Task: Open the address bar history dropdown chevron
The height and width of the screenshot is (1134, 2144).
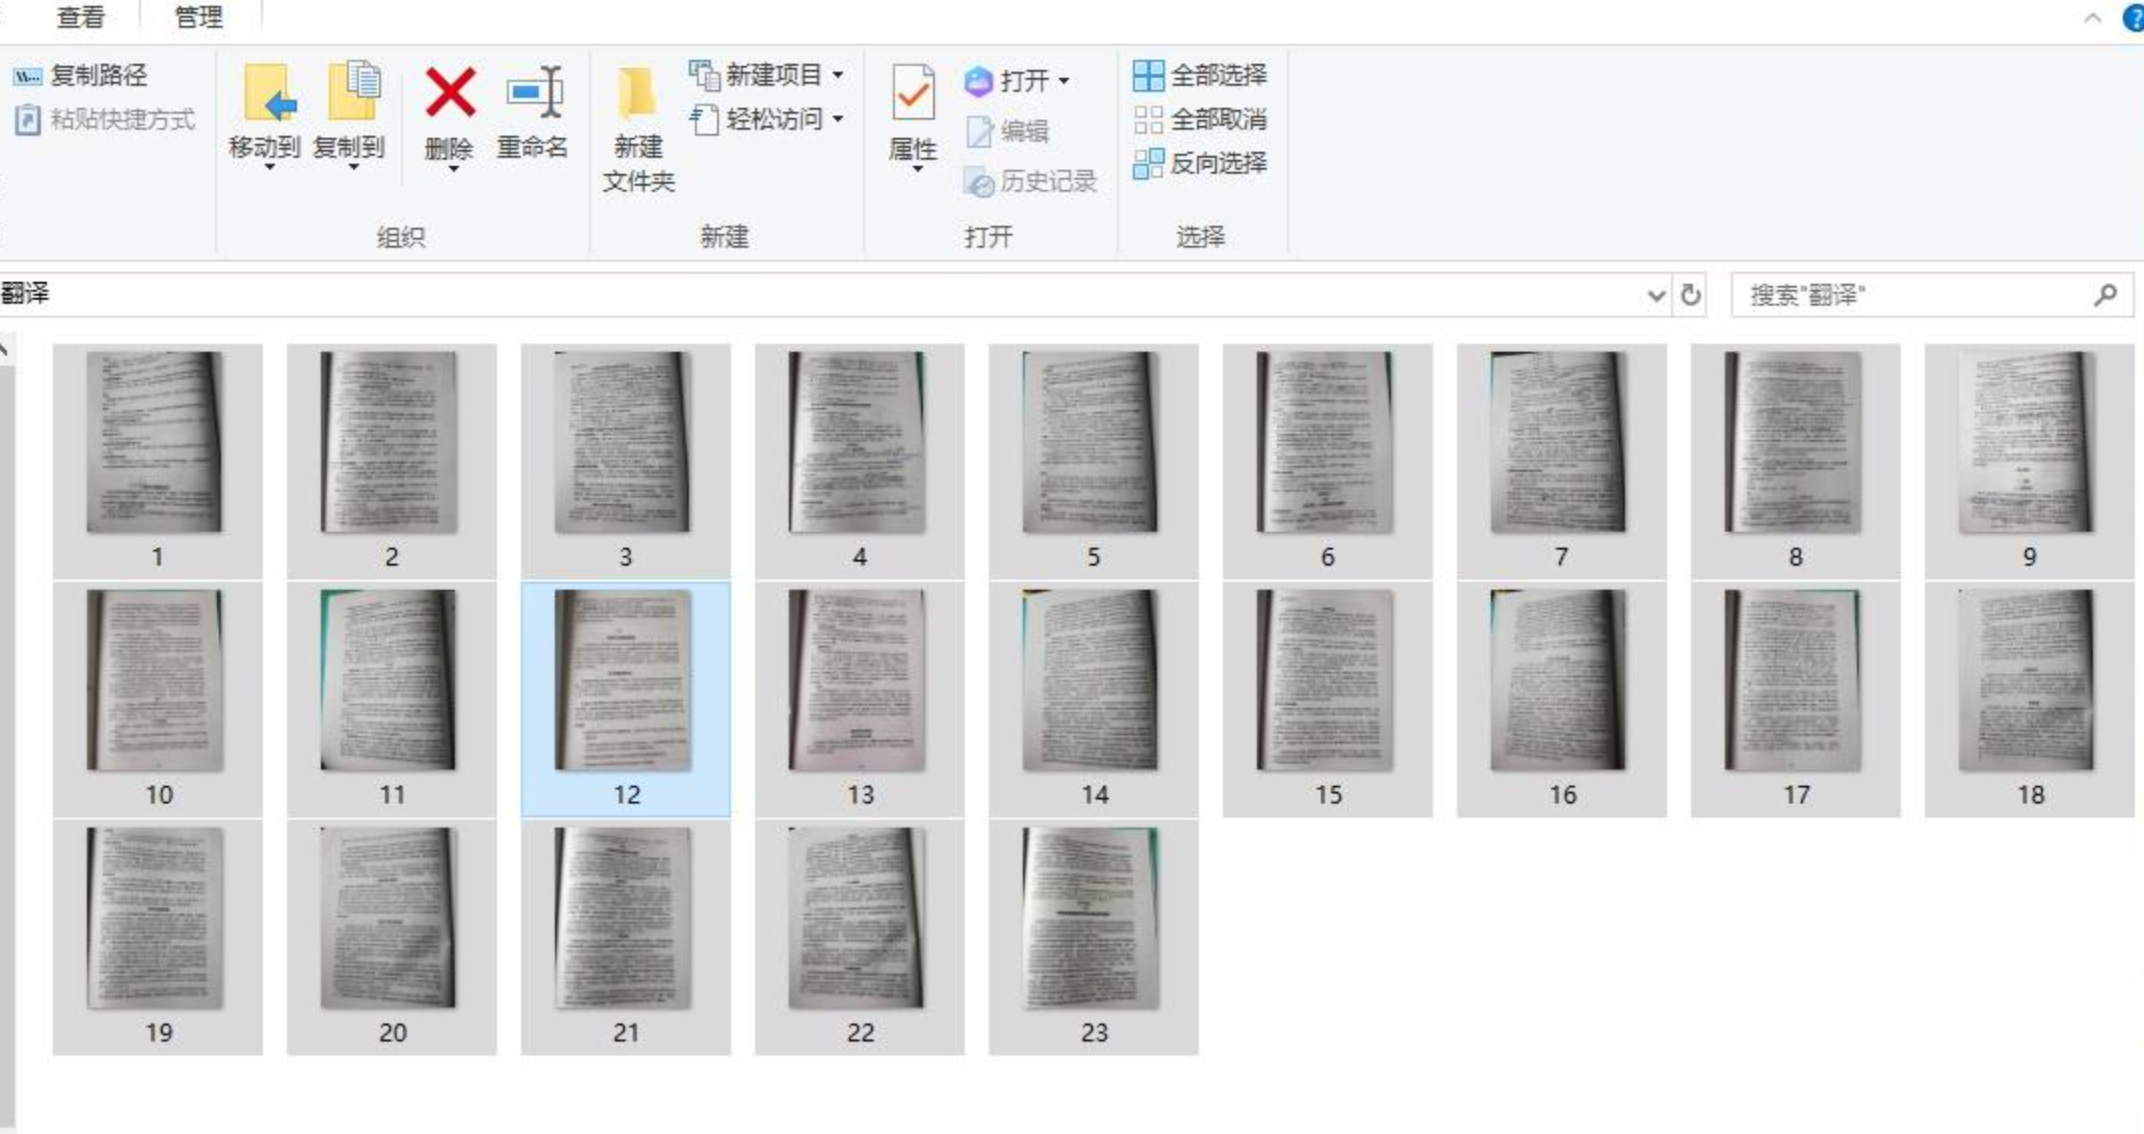Action: coord(1656,295)
